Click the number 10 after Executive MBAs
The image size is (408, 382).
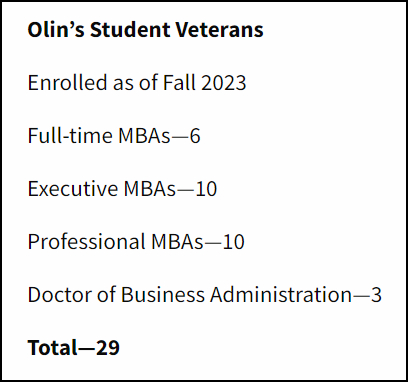[x=206, y=189]
